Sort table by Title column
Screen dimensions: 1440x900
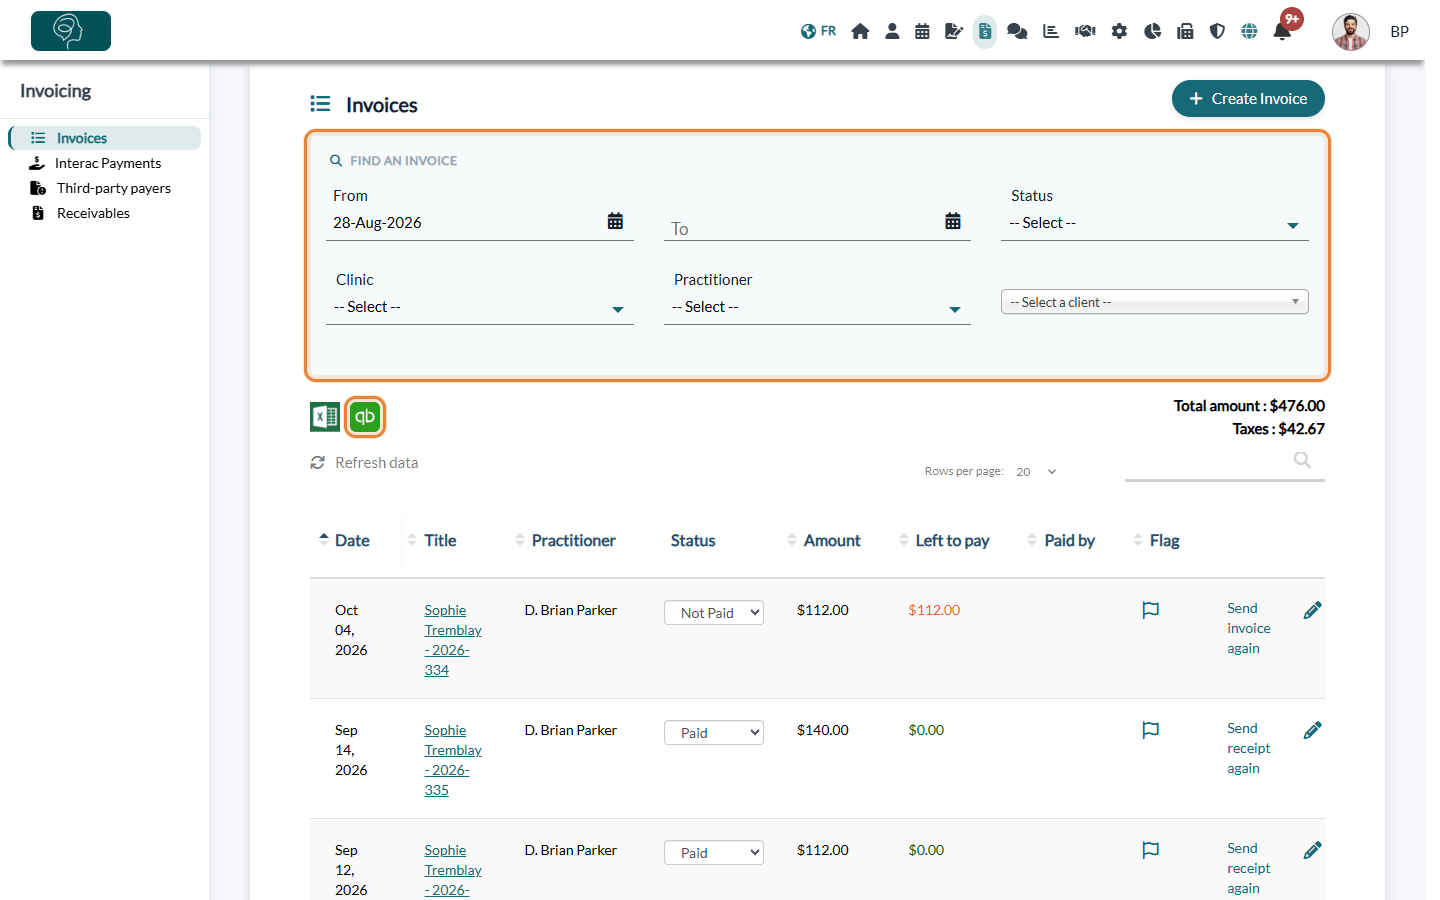tap(432, 540)
